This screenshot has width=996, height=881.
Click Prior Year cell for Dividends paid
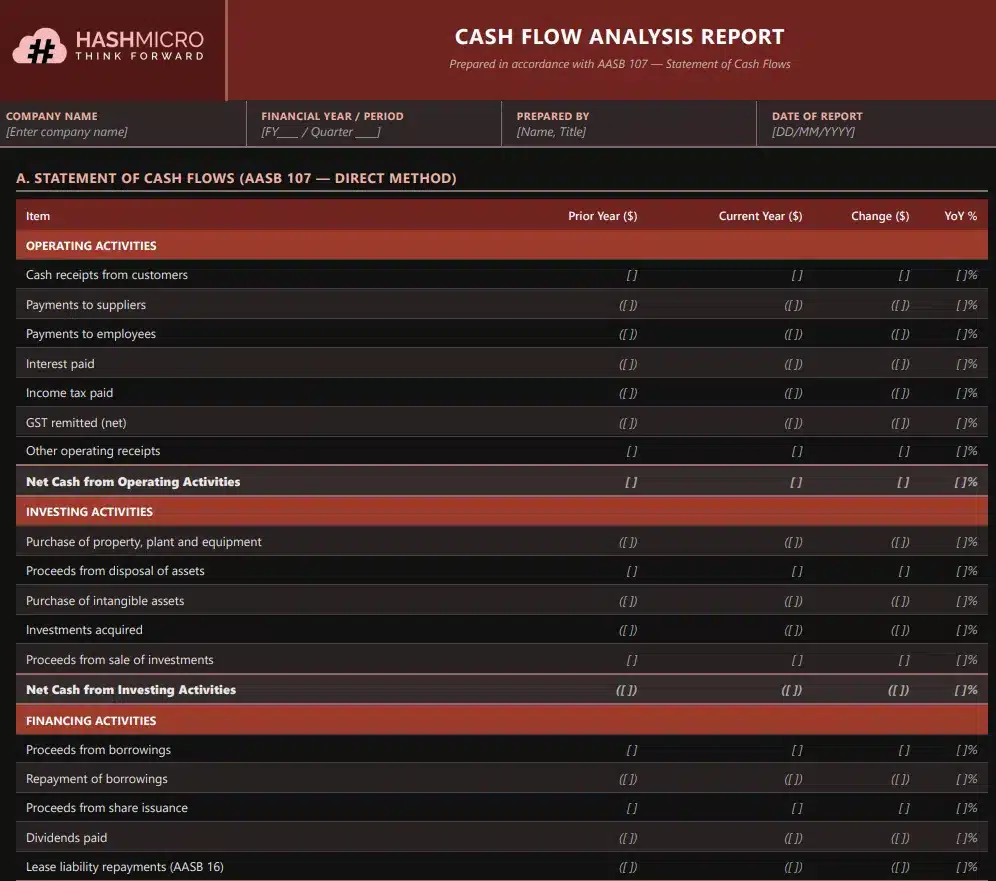(628, 838)
